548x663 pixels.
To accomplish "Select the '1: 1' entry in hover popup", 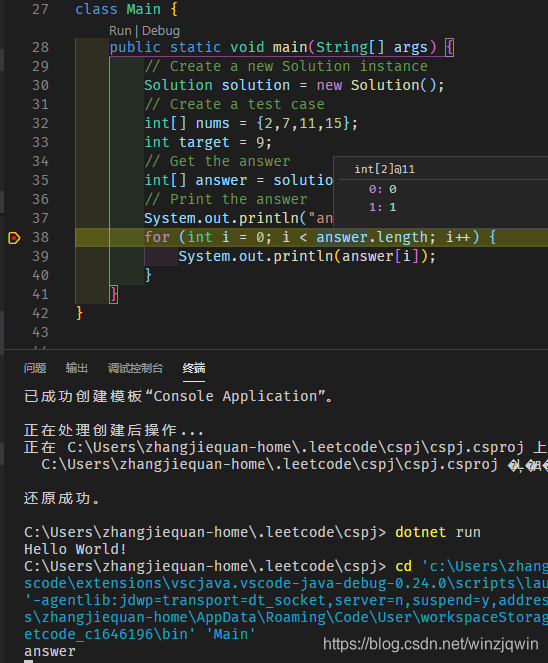I will tap(382, 207).
